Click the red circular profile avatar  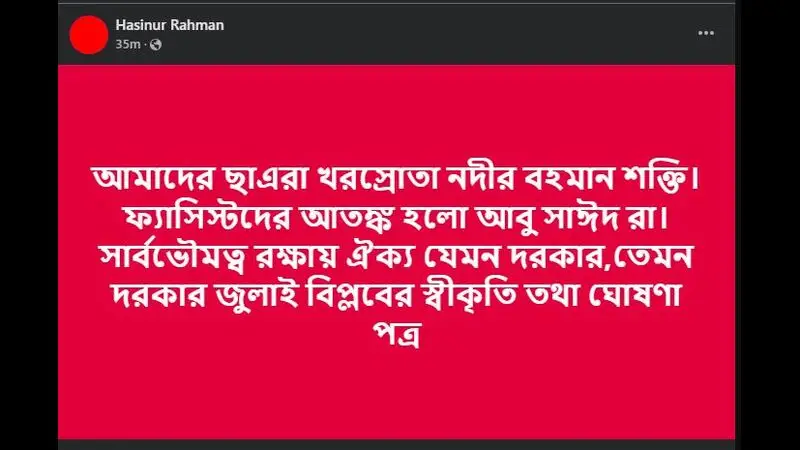coord(89,35)
